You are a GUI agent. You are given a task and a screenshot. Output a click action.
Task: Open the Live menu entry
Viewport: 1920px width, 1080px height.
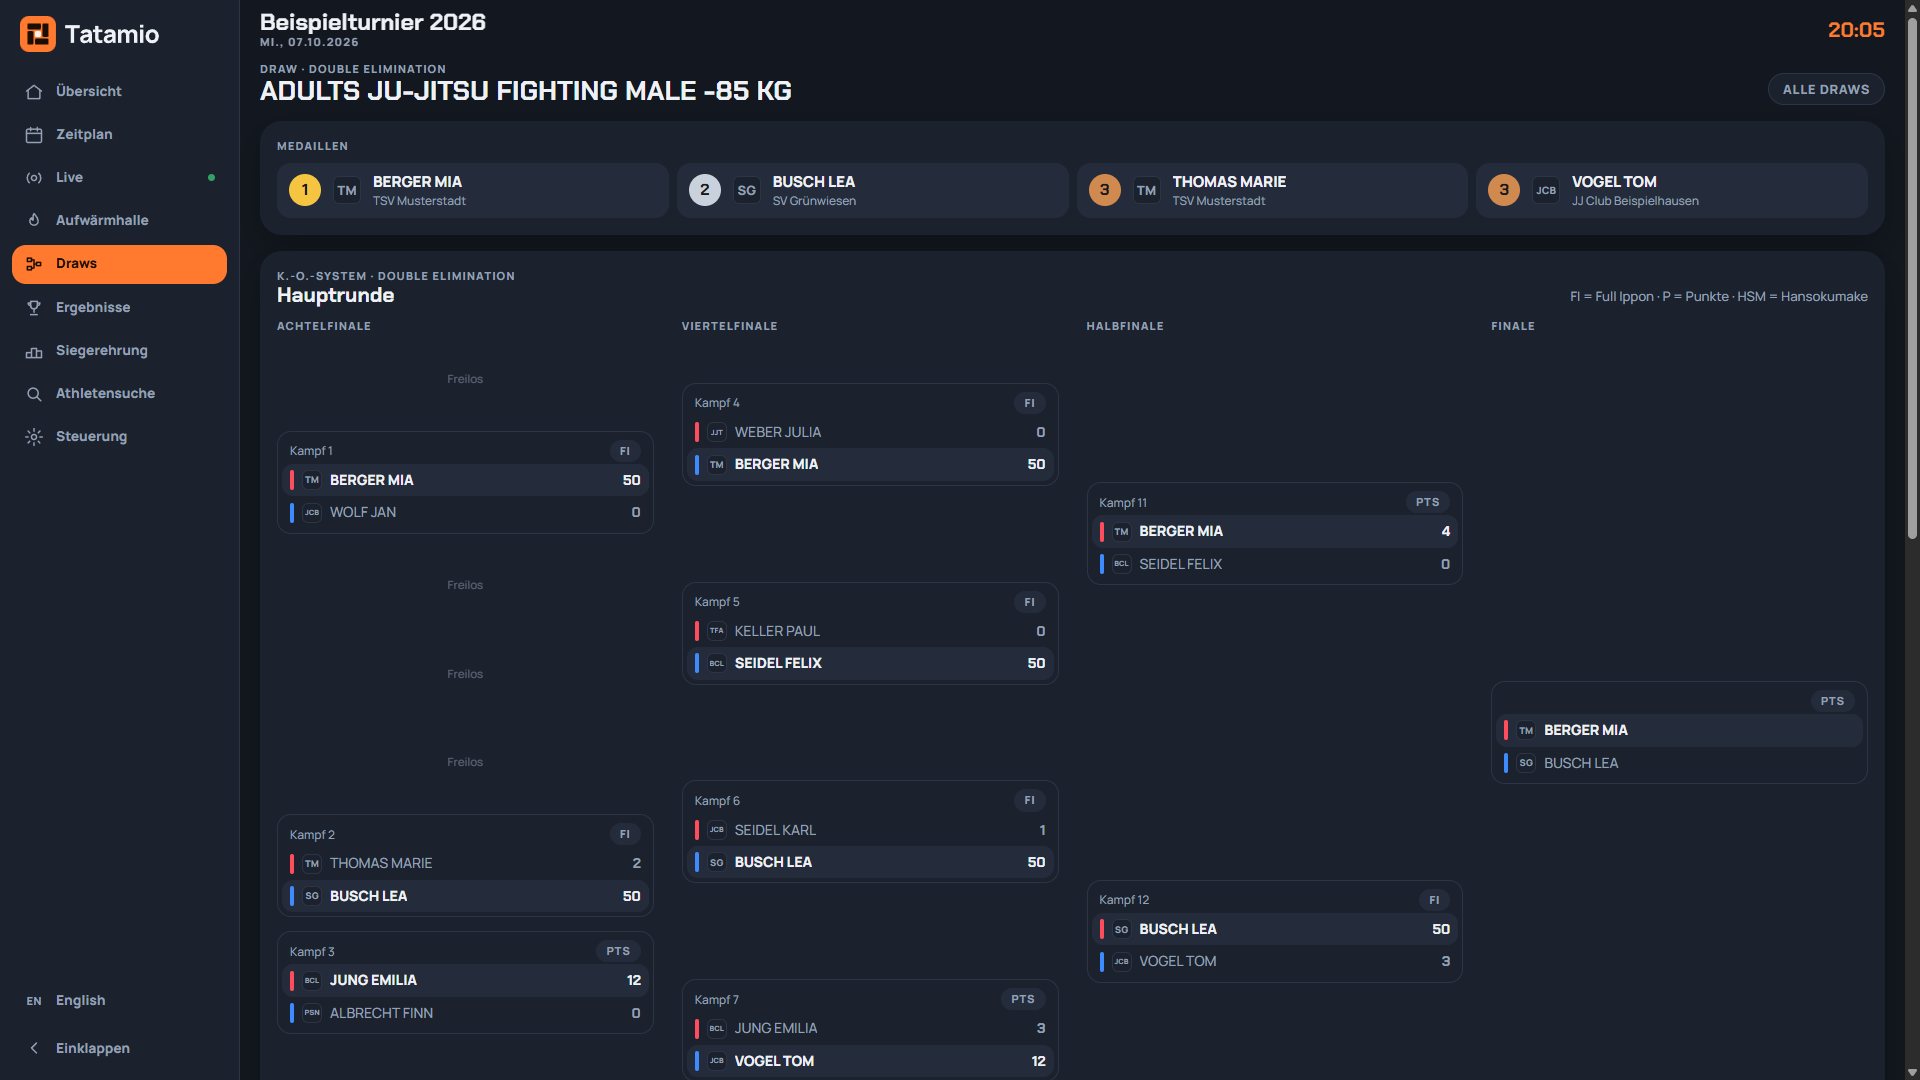pos(119,178)
